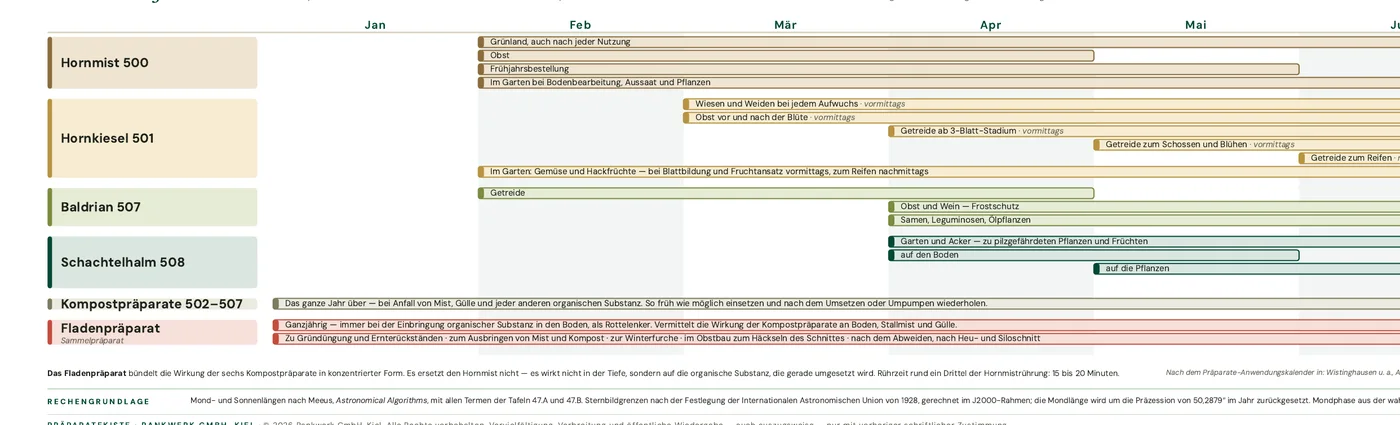Image resolution: width=1400 pixels, height=425 pixels.
Task: Click the Im Garten bei Bodenbearbeitung bar
Action: (939, 82)
